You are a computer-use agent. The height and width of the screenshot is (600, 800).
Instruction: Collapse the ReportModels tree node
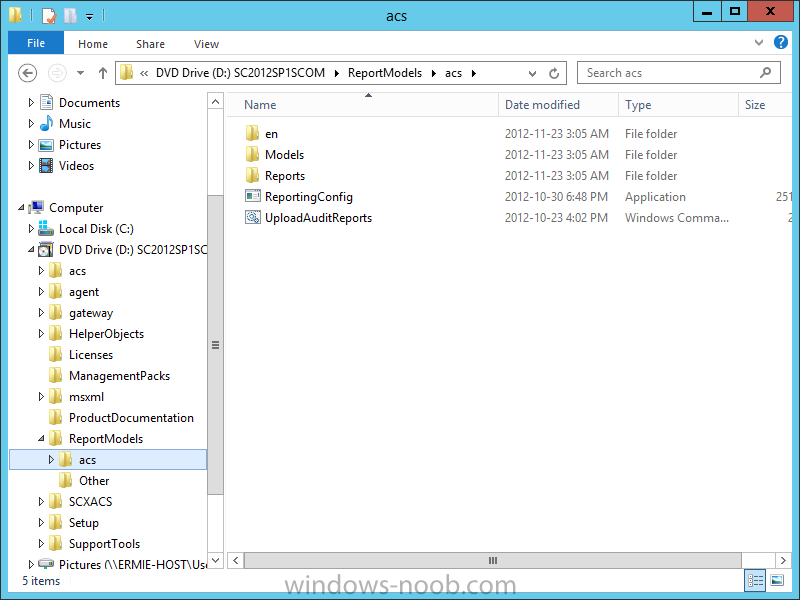coord(41,438)
